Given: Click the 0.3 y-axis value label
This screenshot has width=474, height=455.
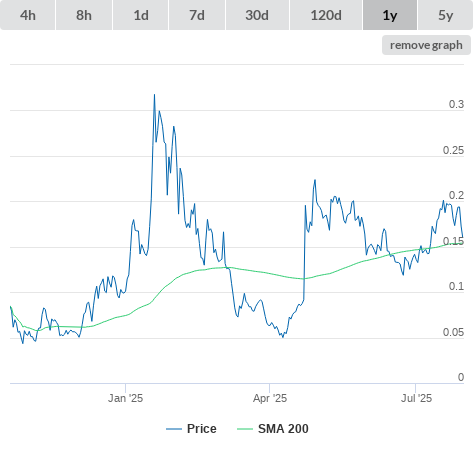Looking at the screenshot, I should pyautogui.click(x=456, y=104).
